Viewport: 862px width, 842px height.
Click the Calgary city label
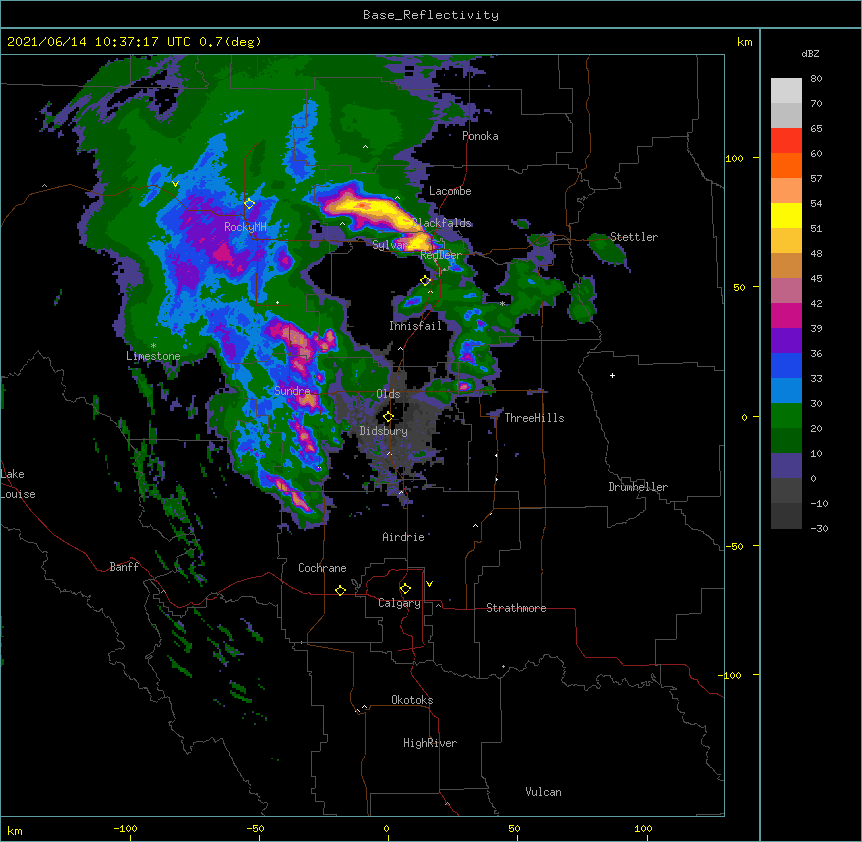coord(399,603)
